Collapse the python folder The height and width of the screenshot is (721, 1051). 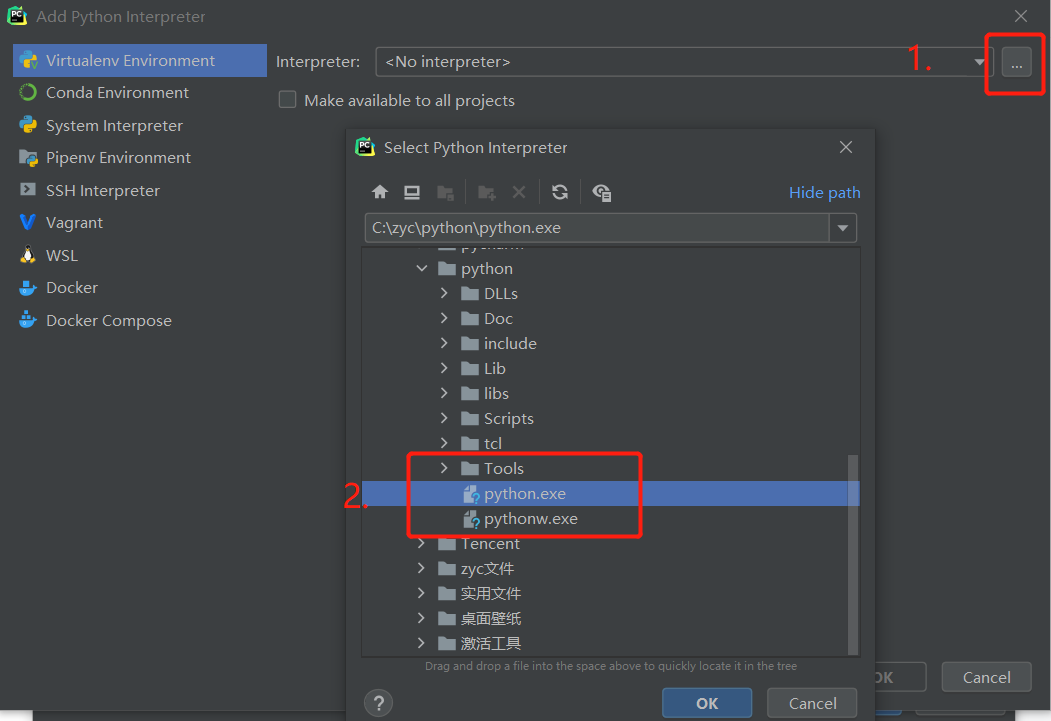pyautogui.click(x=422, y=268)
